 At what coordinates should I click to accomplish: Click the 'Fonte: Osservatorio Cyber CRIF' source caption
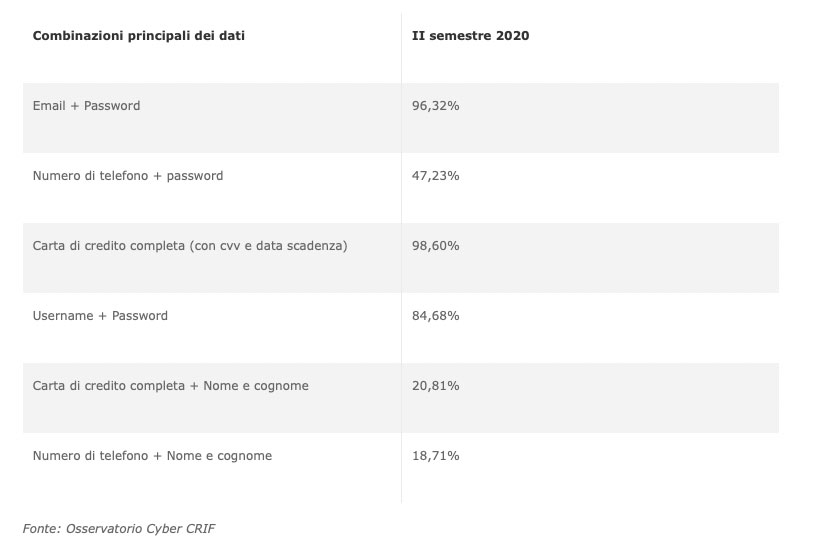(119, 528)
